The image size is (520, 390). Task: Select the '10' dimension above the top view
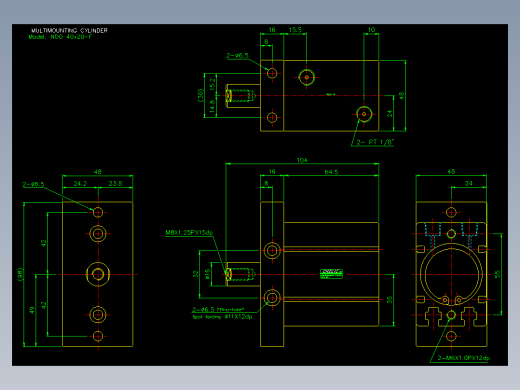pos(371,30)
